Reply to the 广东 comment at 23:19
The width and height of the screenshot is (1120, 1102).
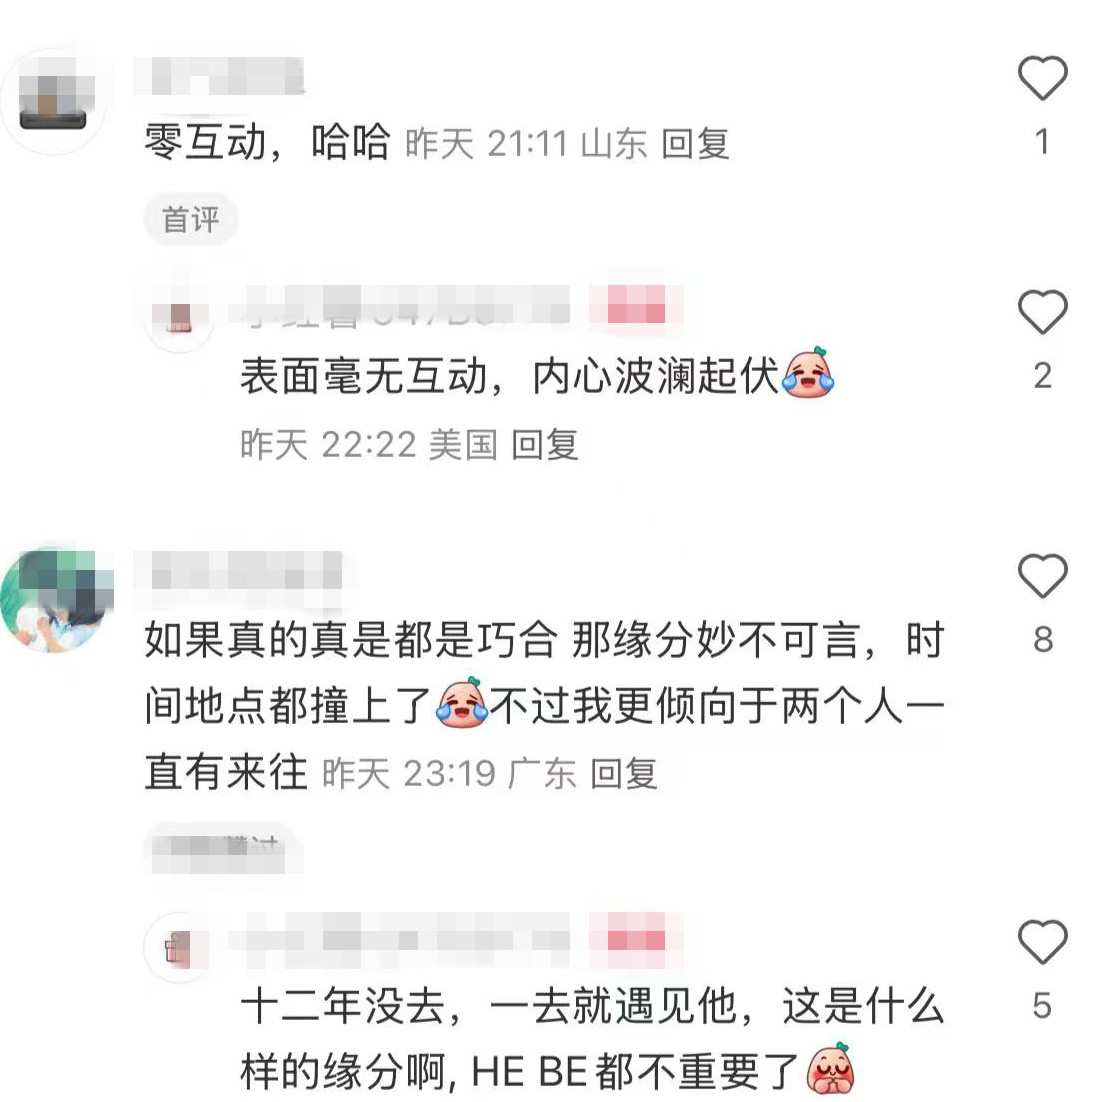pyautogui.click(x=624, y=773)
